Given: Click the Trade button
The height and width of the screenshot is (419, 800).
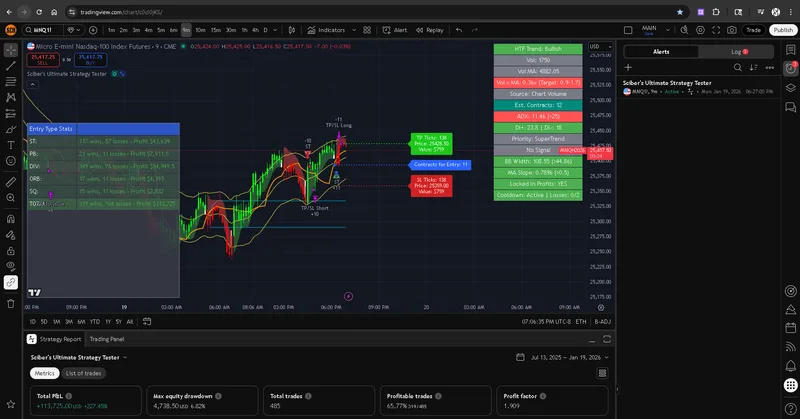Looking at the screenshot, I should (x=754, y=30).
